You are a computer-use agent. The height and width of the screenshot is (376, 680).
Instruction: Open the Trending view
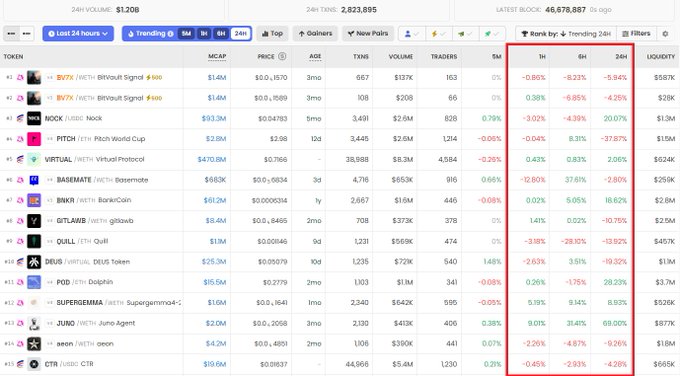point(150,33)
